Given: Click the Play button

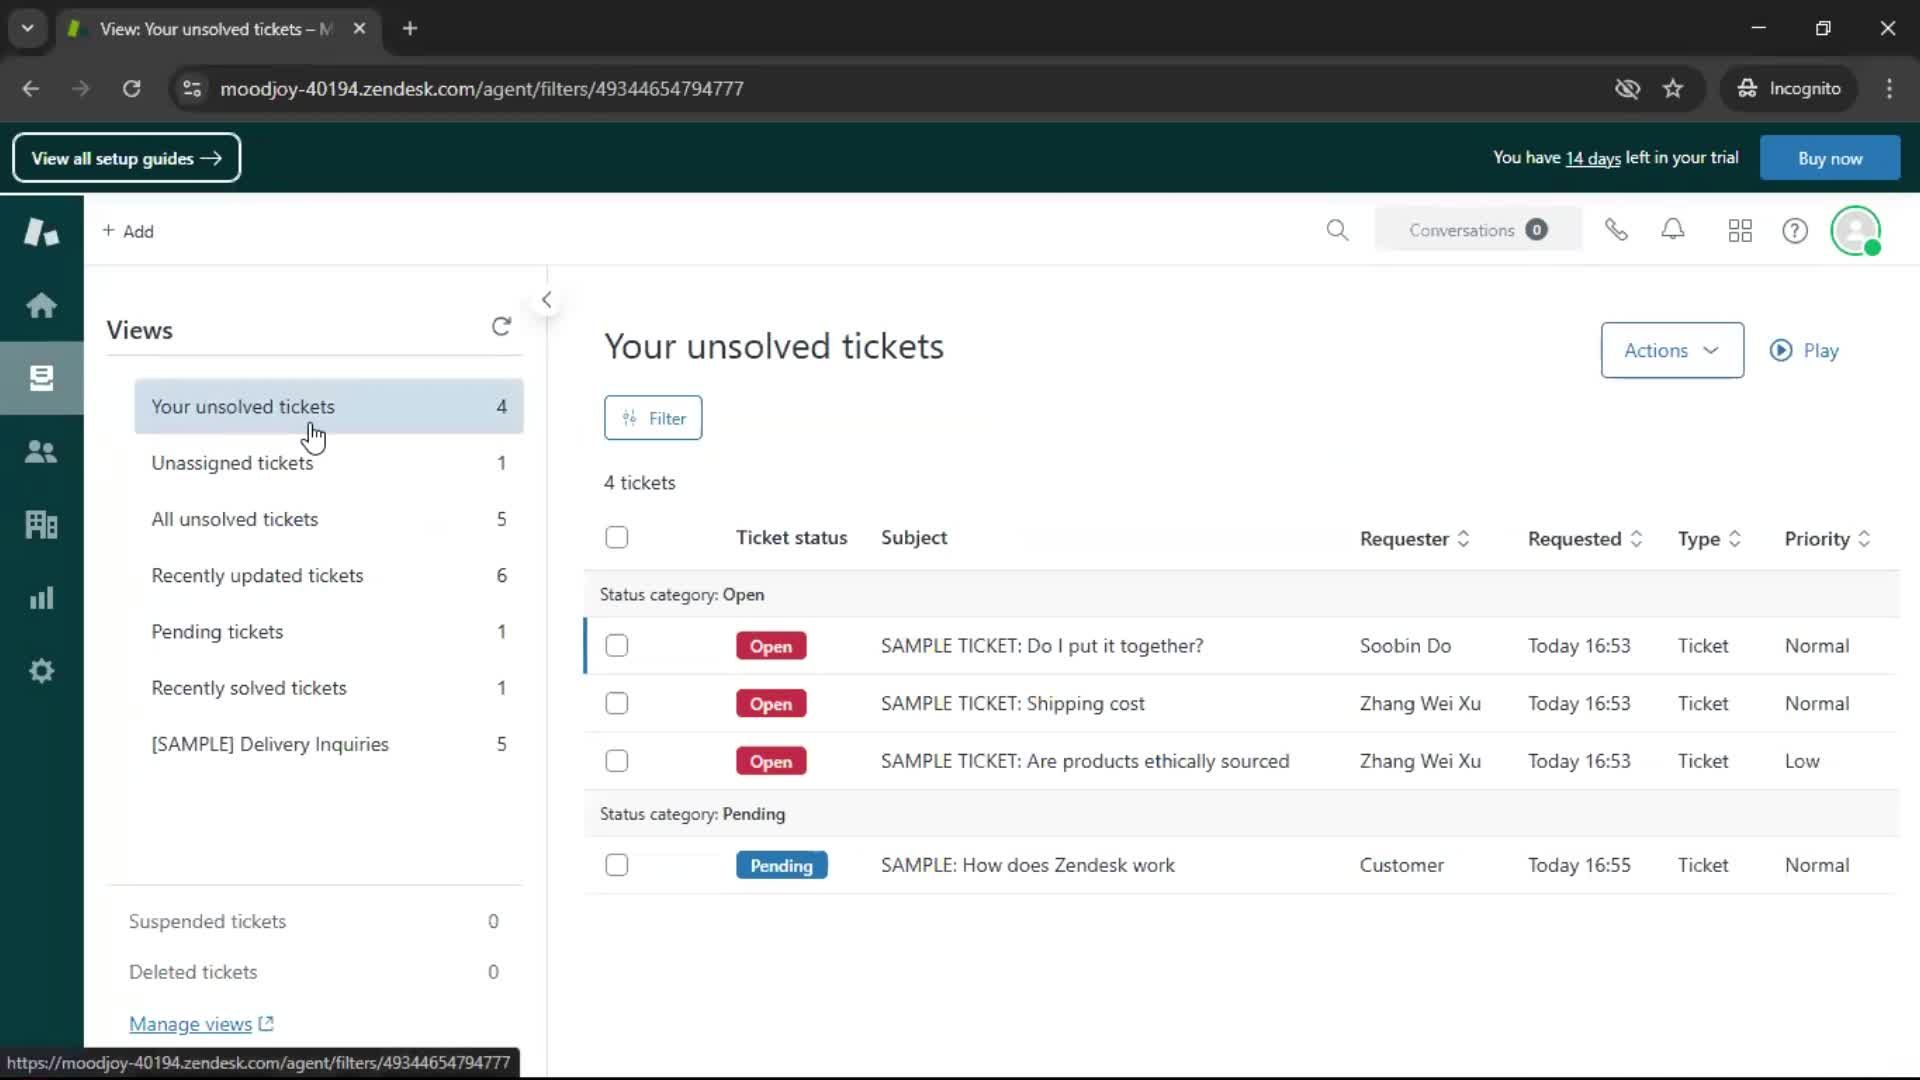Looking at the screenshot, I should [x=1804, y=350].
